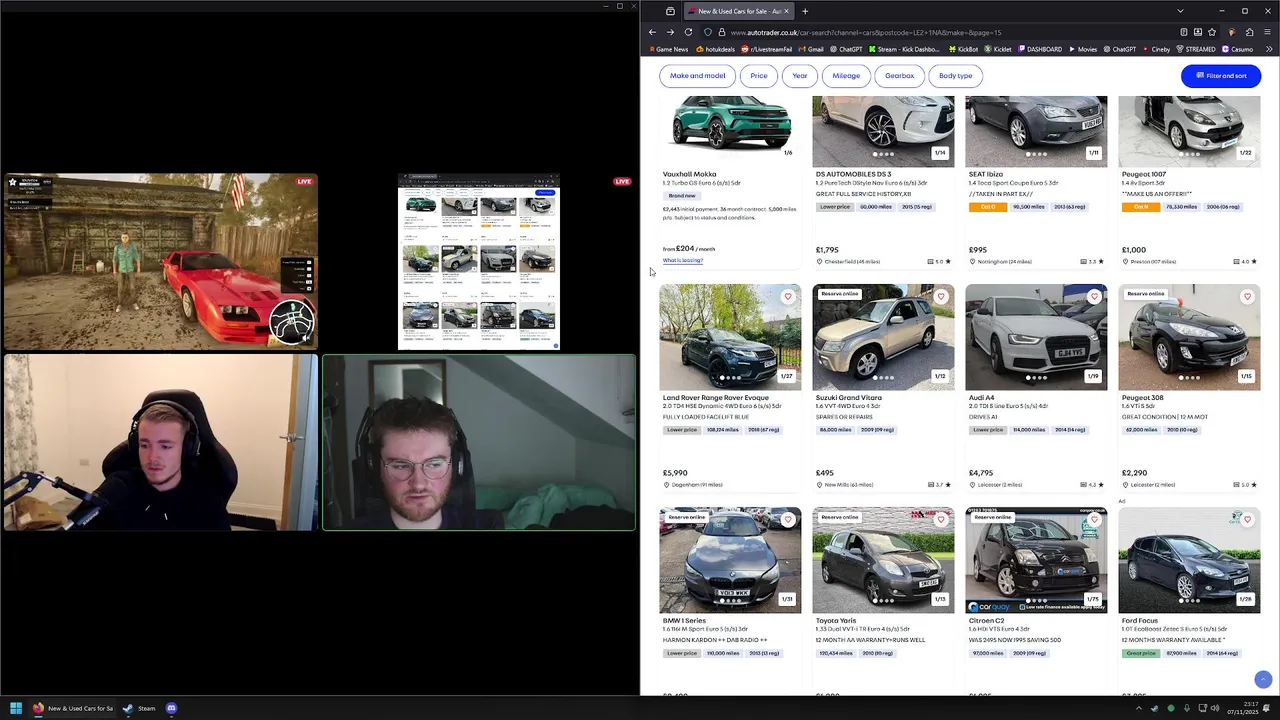Open the Price filter
The image size is (1280, 720).
click(759, 76)
